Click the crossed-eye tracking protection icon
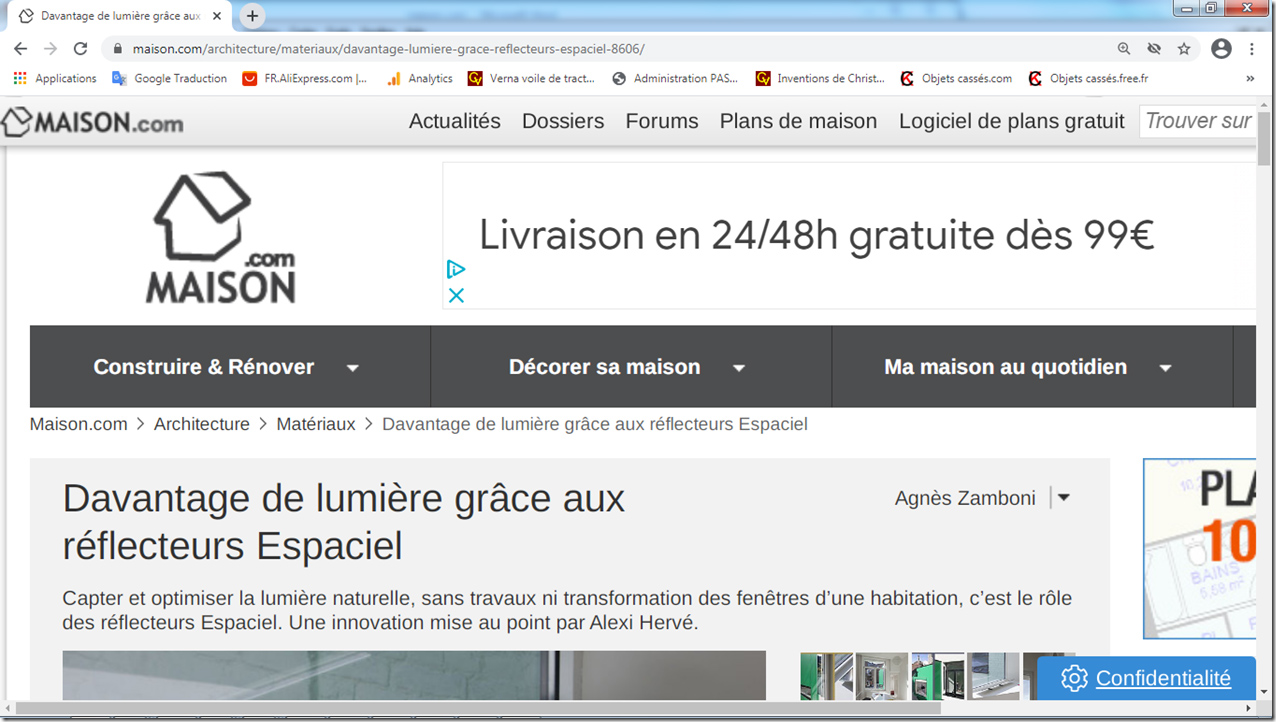This screenshot has width=1276, height=722. 1154,48
